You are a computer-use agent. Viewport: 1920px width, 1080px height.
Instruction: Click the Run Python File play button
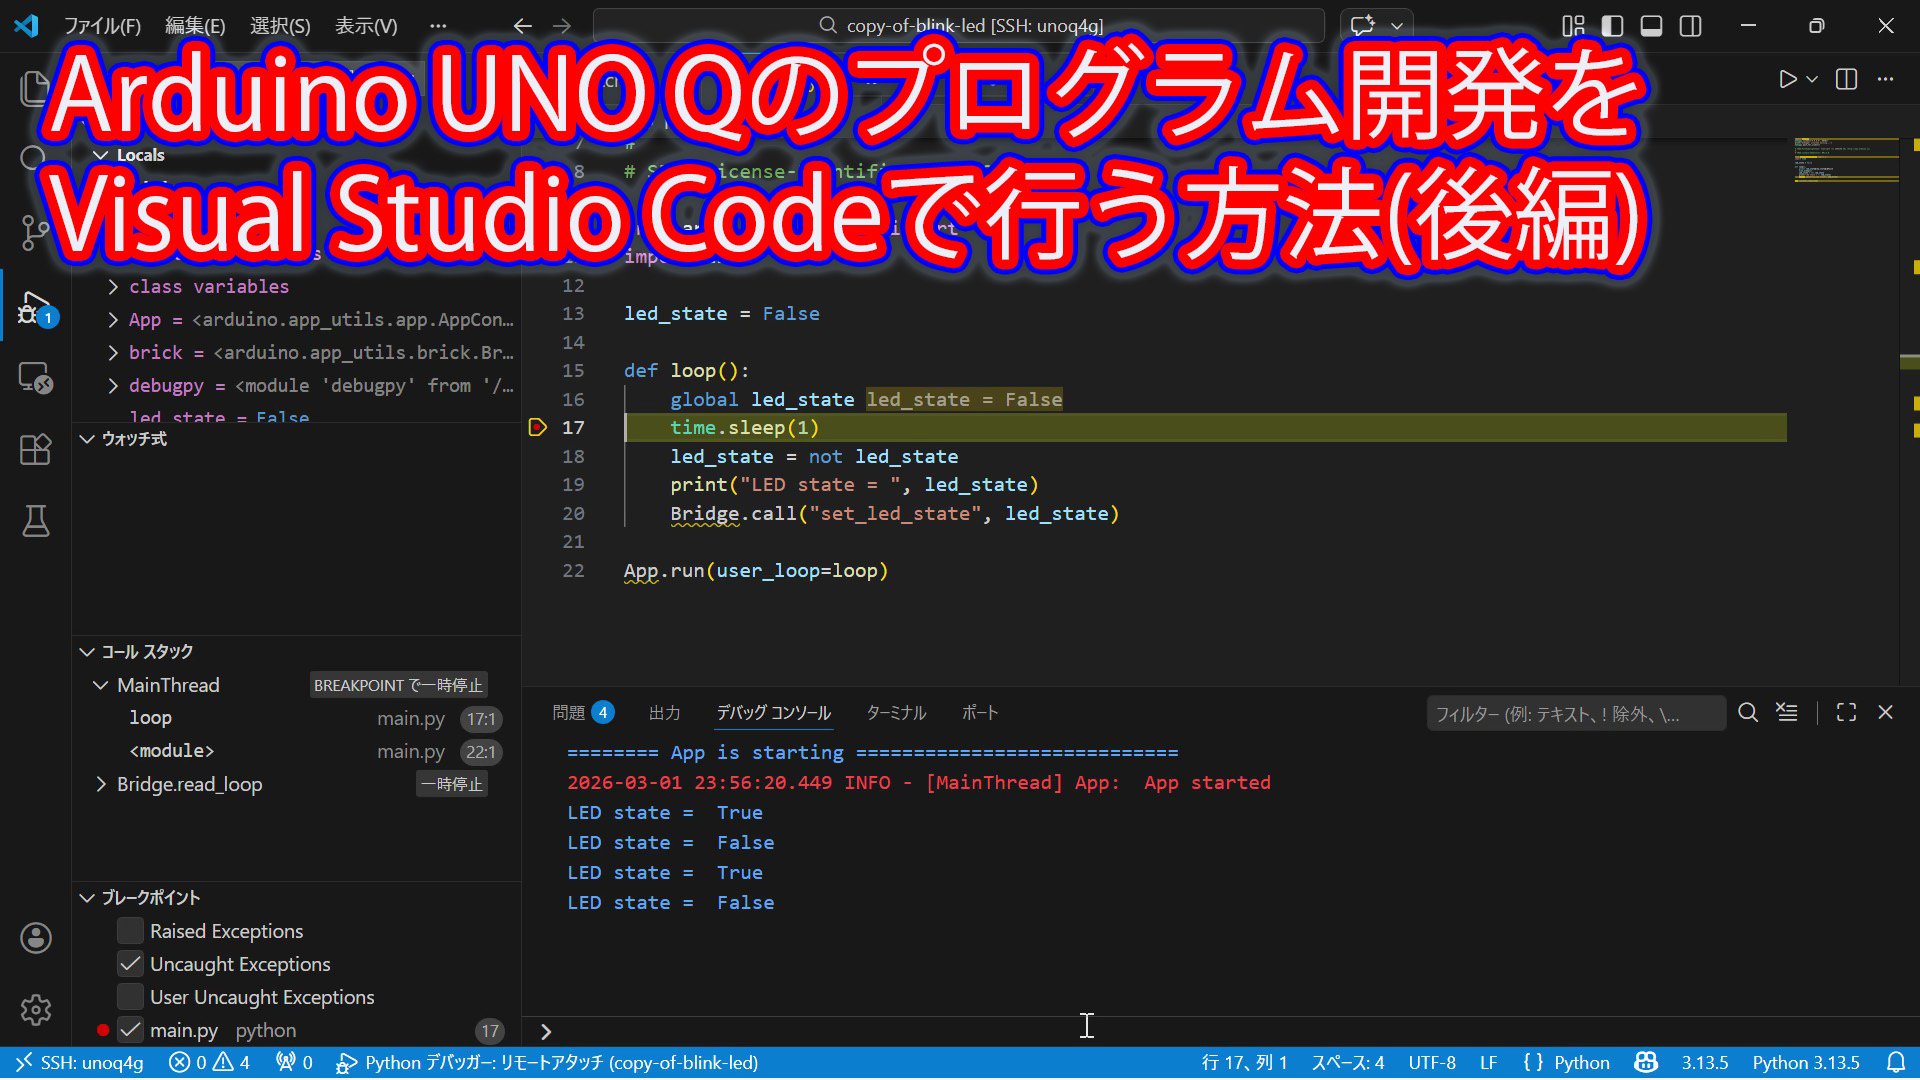1787,79
